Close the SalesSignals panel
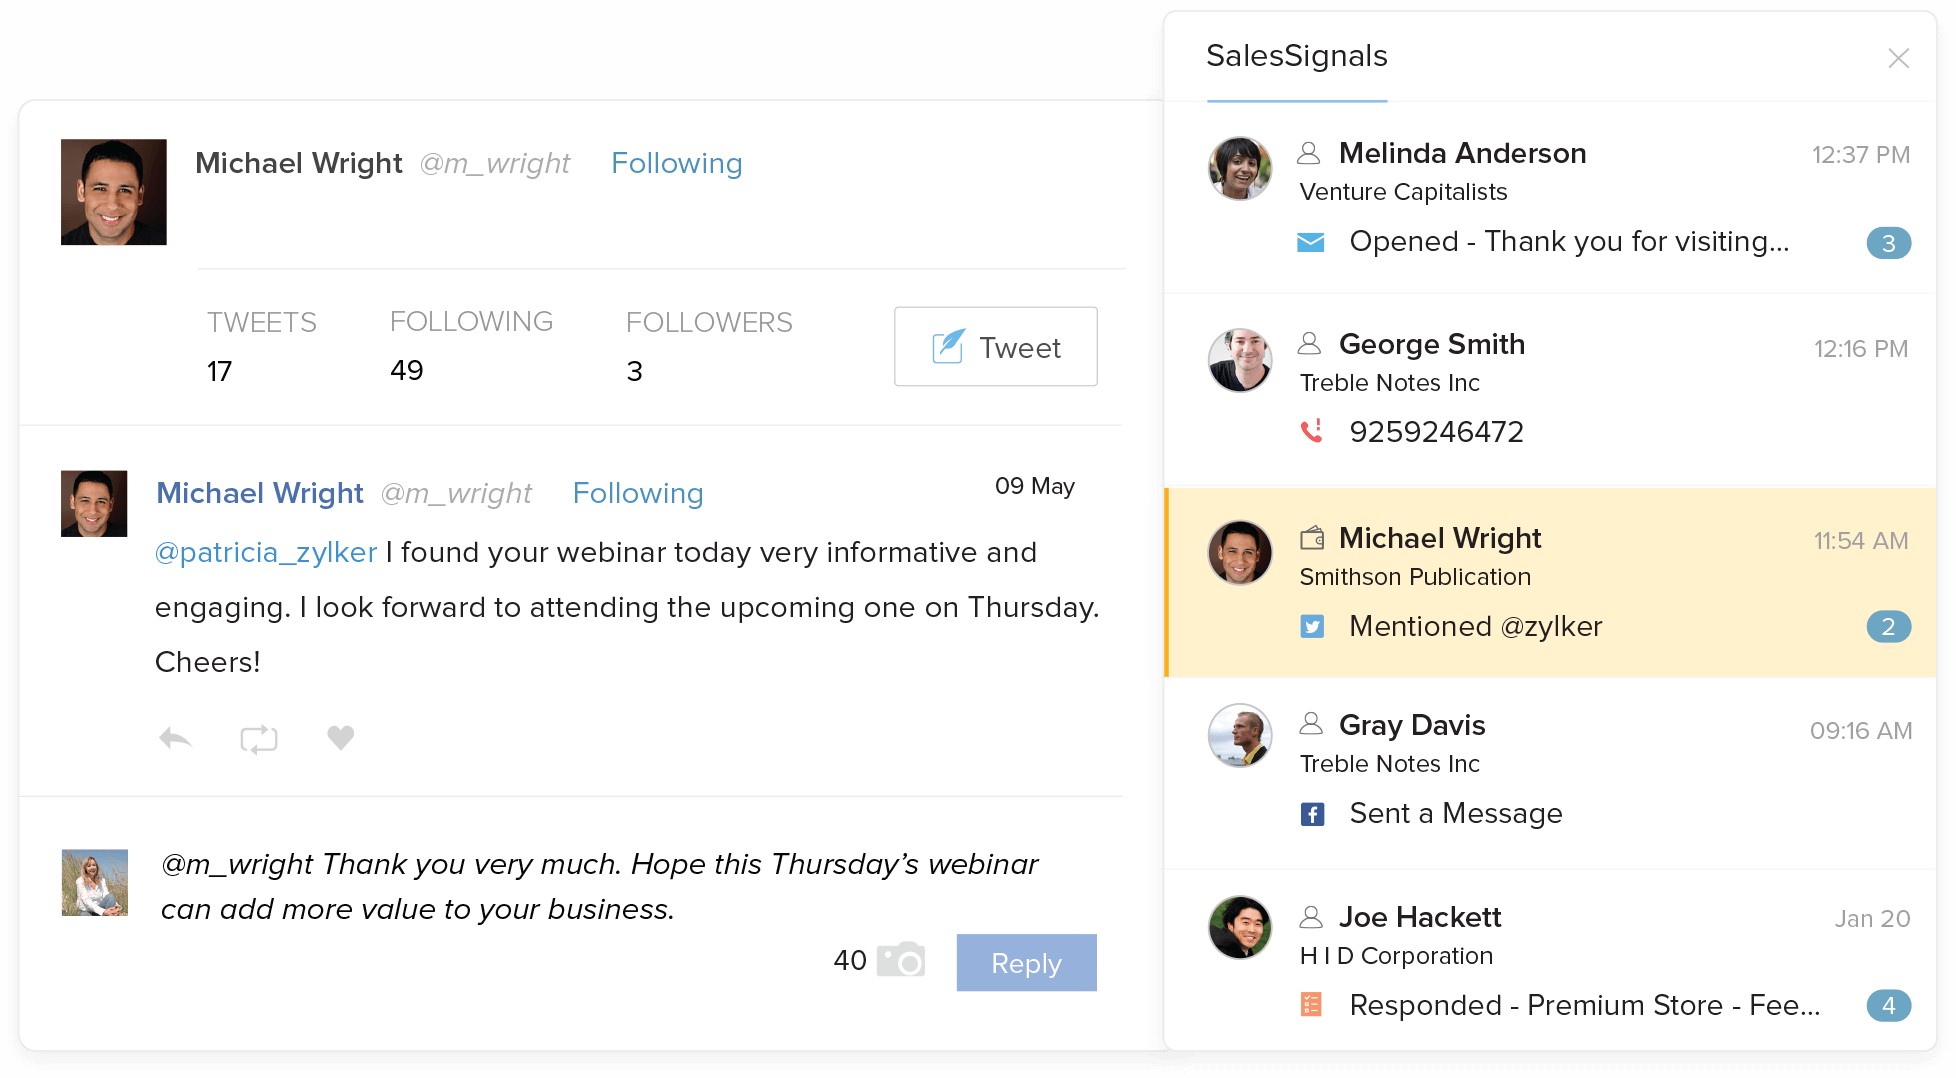Screen dimensions: 1956x1078 tap(1899, 58)
